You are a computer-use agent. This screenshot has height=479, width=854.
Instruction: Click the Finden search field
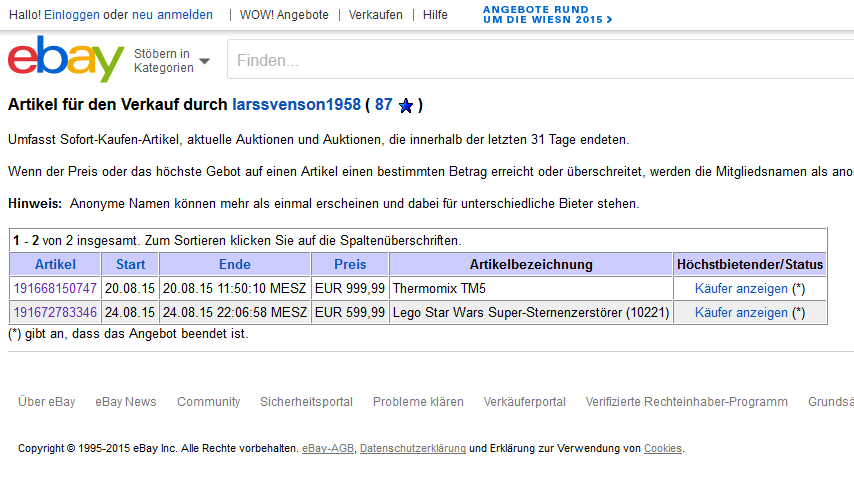coord(540,60)
